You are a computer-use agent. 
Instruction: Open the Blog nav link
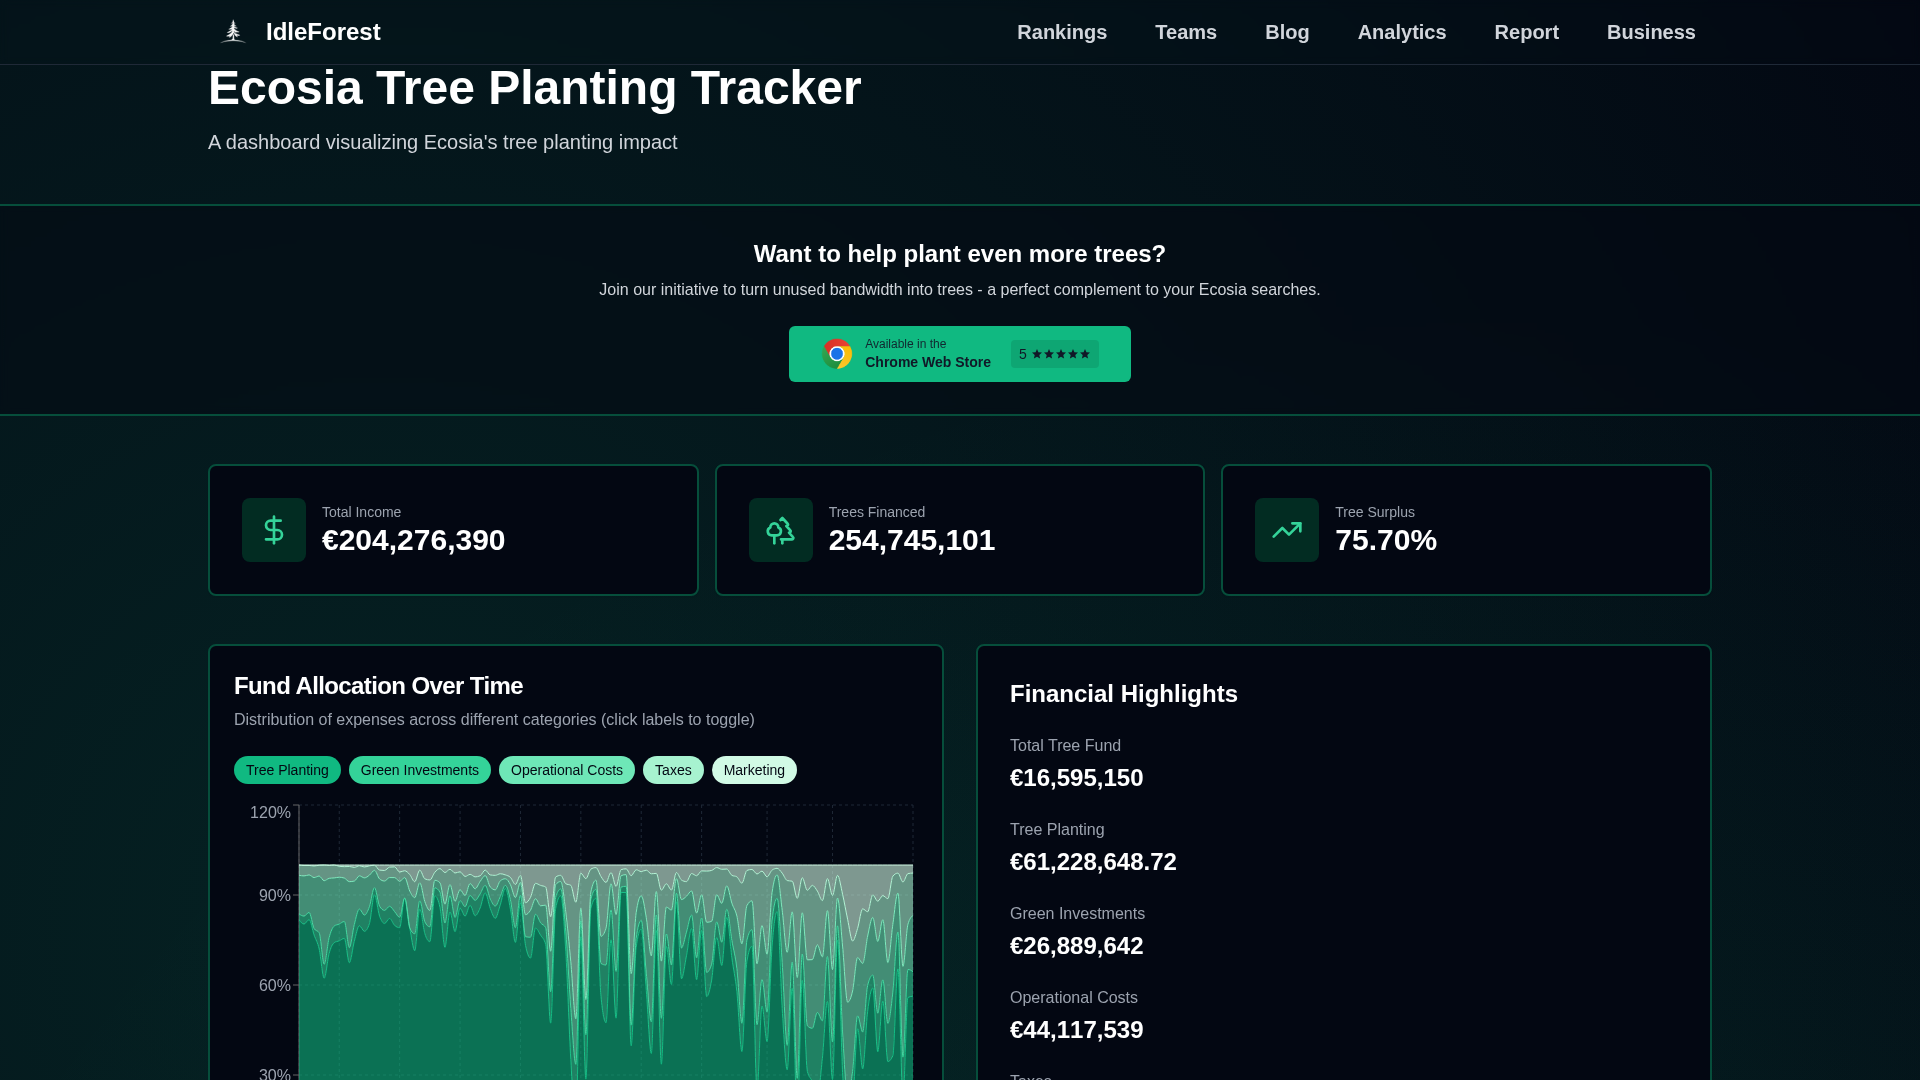[1287, 32]
